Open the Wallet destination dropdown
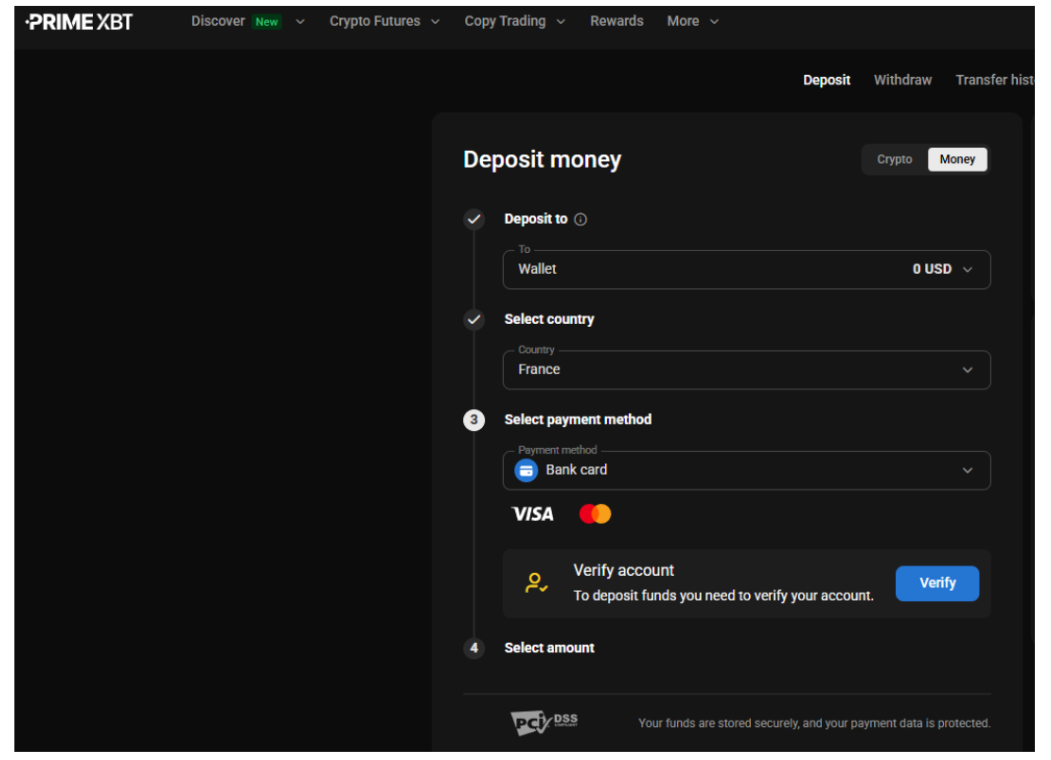Image resolution: width=1051 pixels, height=760 pixels. pos(747,269)
